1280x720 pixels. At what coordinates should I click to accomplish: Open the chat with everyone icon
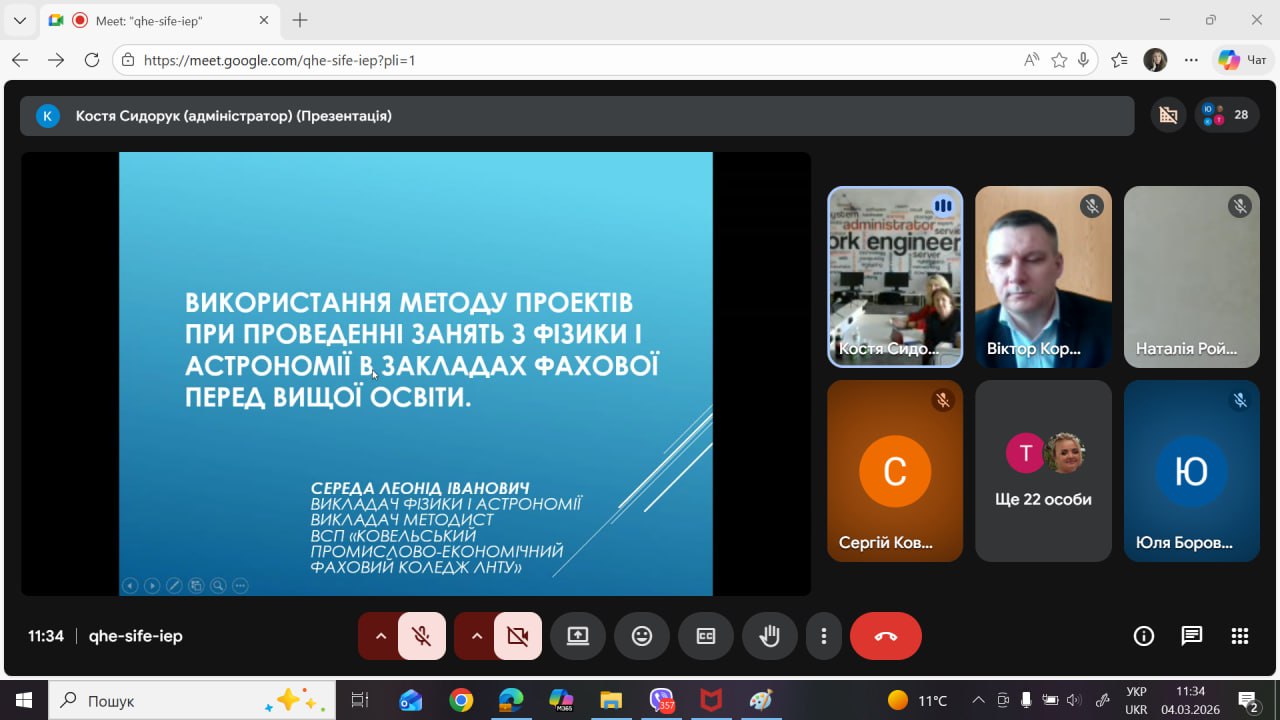point(1192,636)
